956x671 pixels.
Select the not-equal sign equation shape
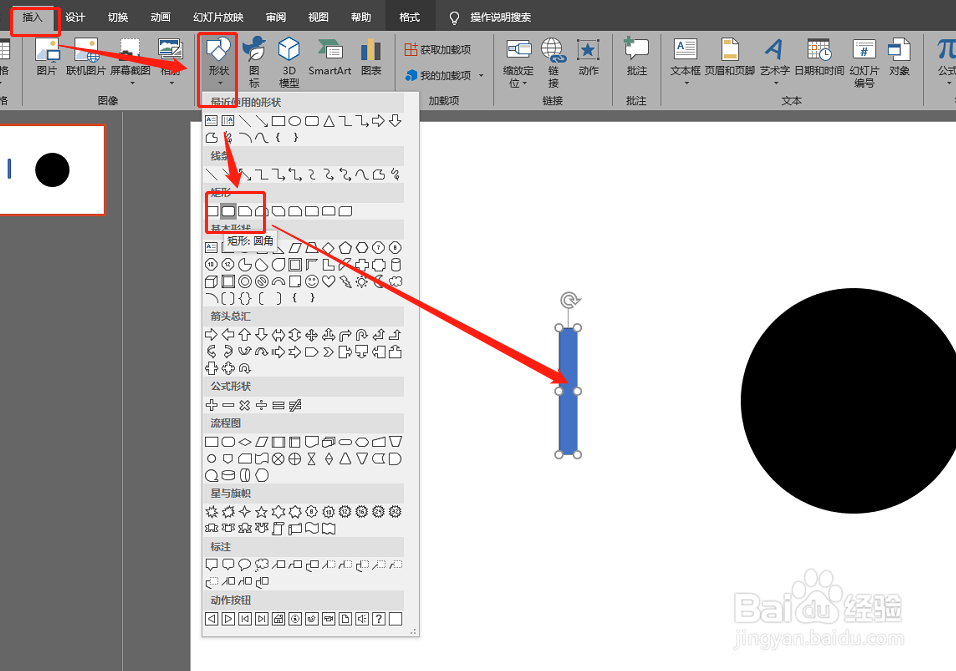(x=295, y=405)
